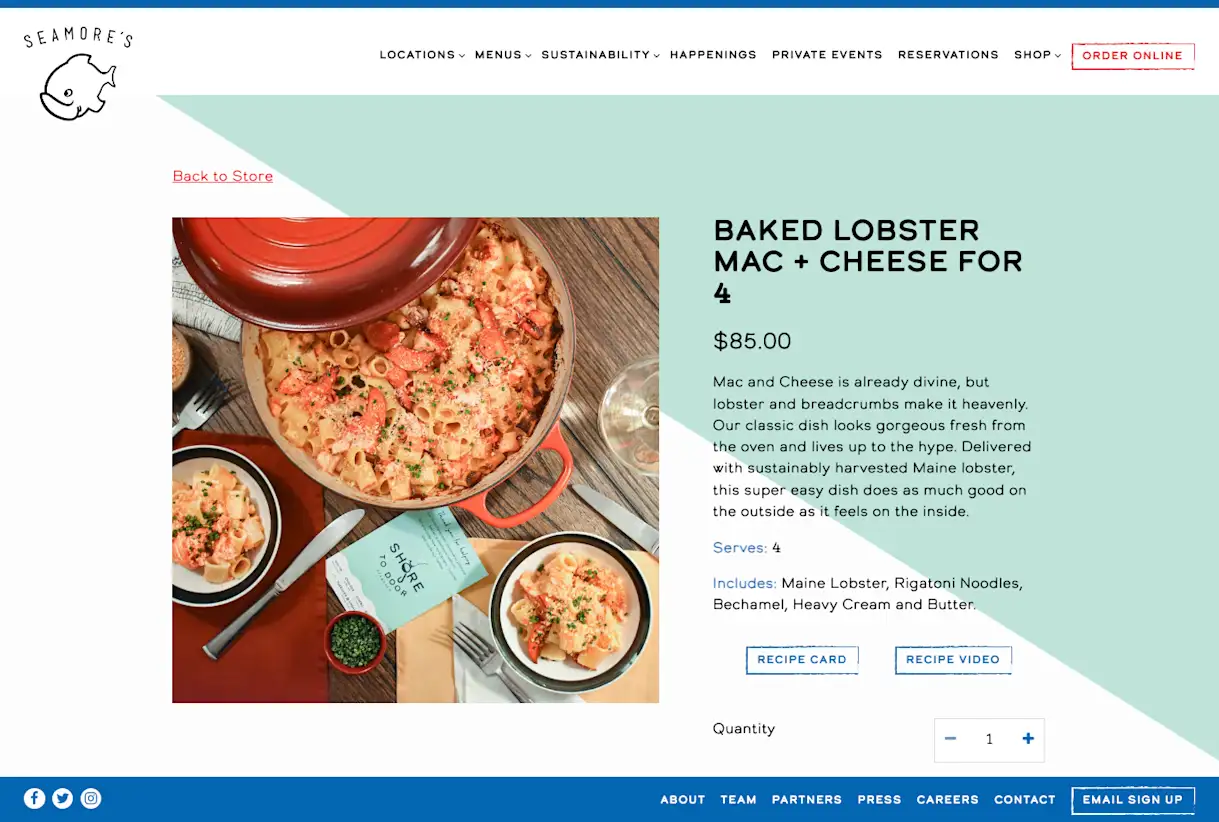The height and width of the screenshot is (822, 1219).
Task: Decrease quantity with the minus icon
Action: tap(951, 739)
